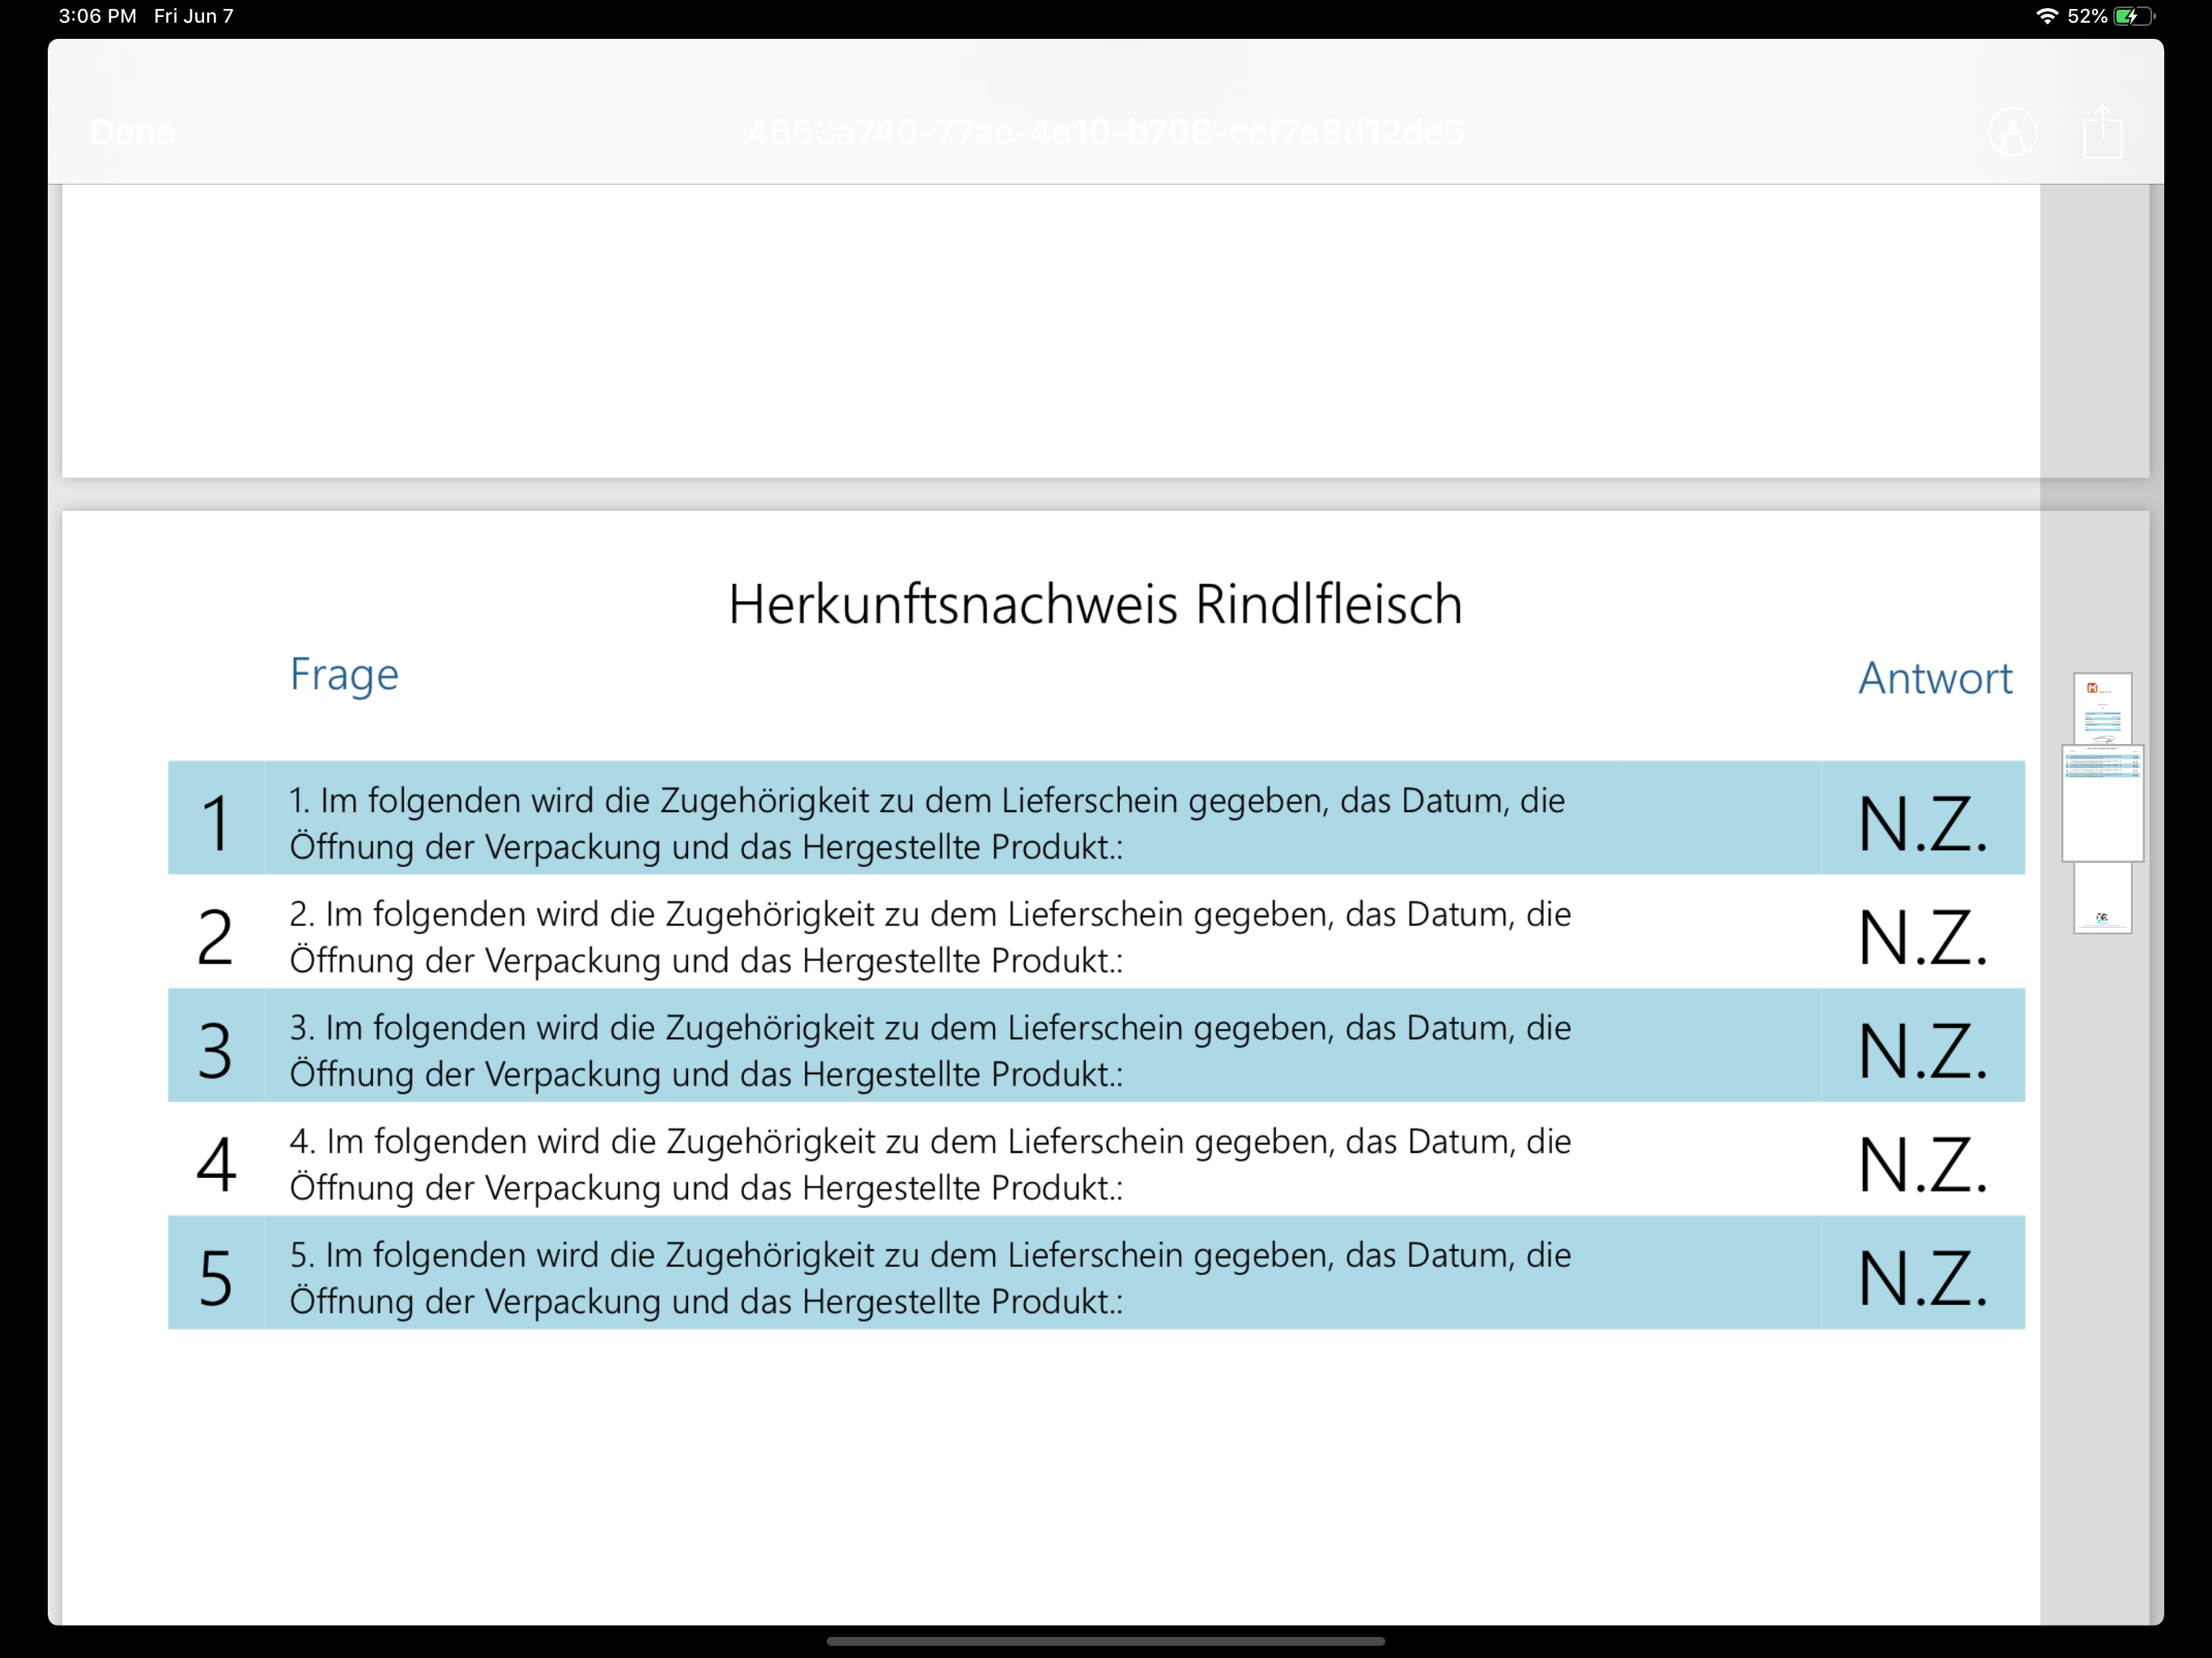Screen dimensions: 2212x1658
Task: Click the question text starting with 4.
Action: click(930, 1164)
